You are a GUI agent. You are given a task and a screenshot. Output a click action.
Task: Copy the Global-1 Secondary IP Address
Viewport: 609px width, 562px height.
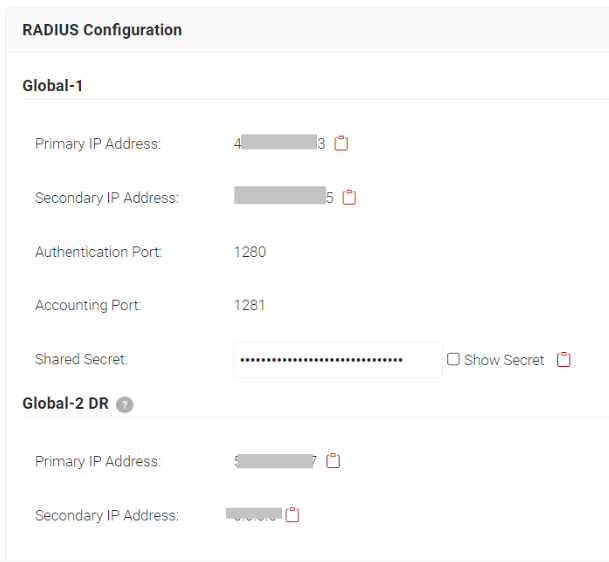[x=349, y=197]
